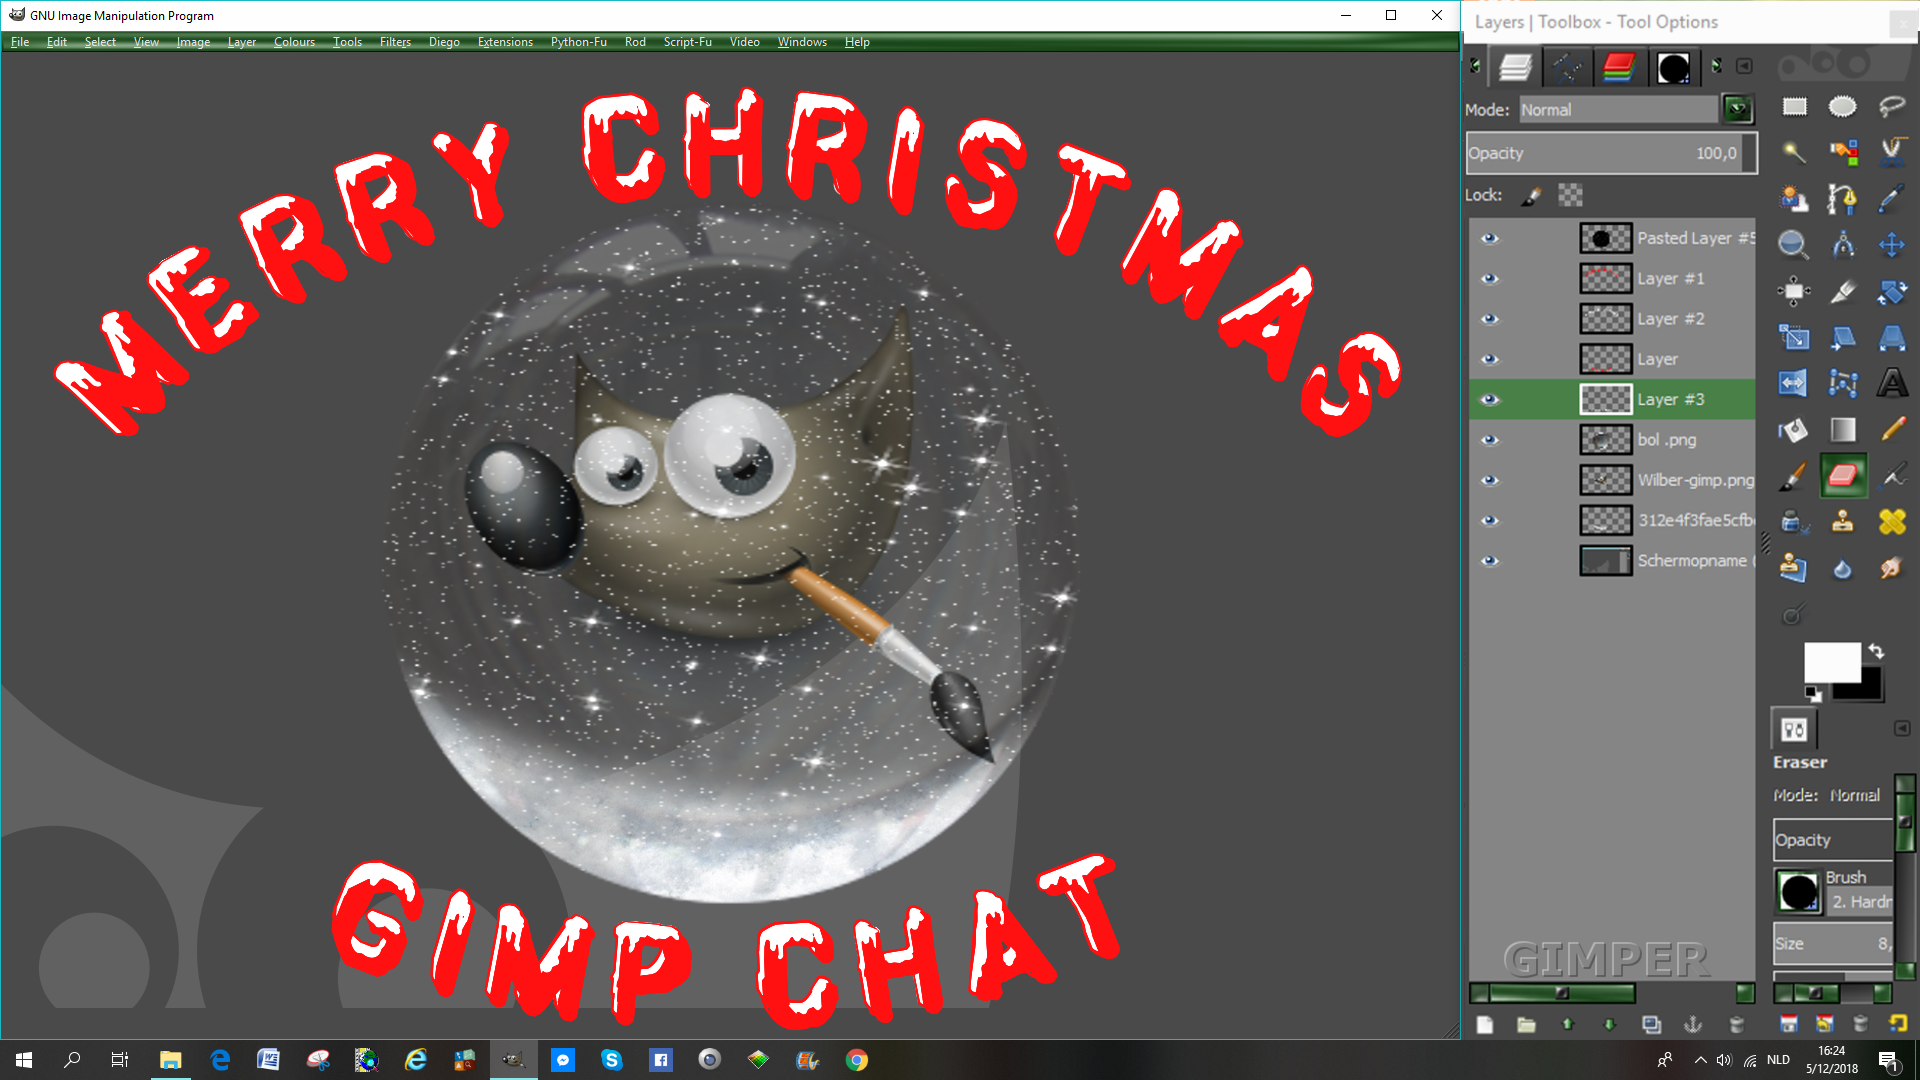Anchor the floating layer button
Screen dimensions: 1920x1080
coord(1693,1025)
